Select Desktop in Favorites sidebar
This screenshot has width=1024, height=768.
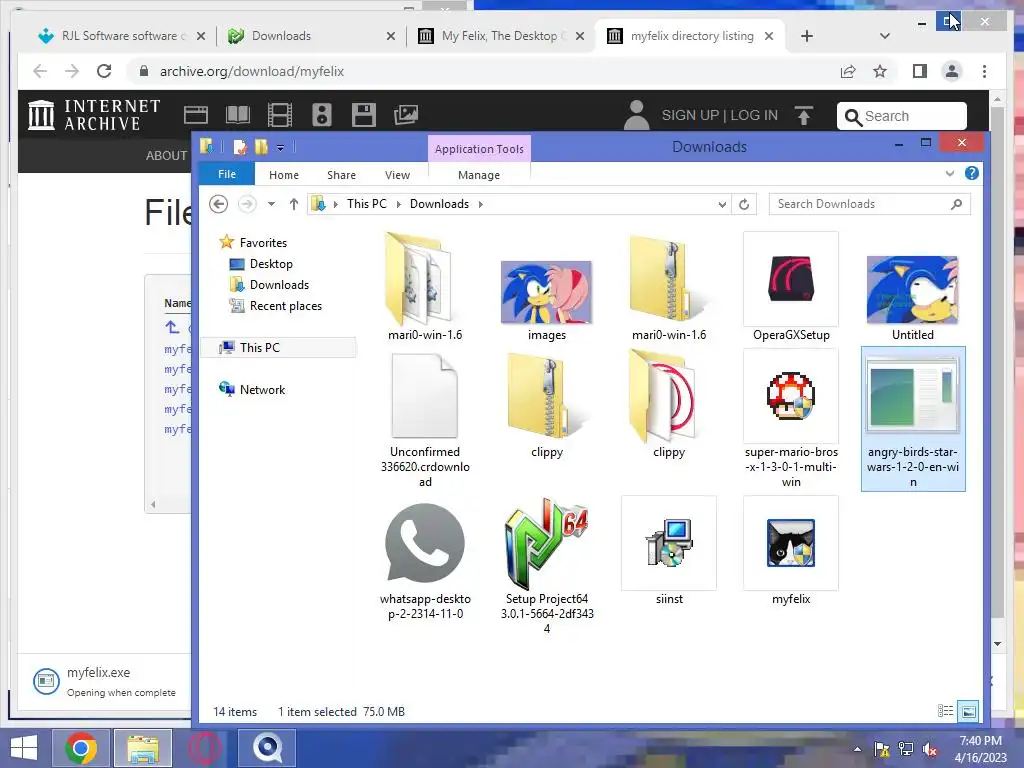[x=270, y=264]
